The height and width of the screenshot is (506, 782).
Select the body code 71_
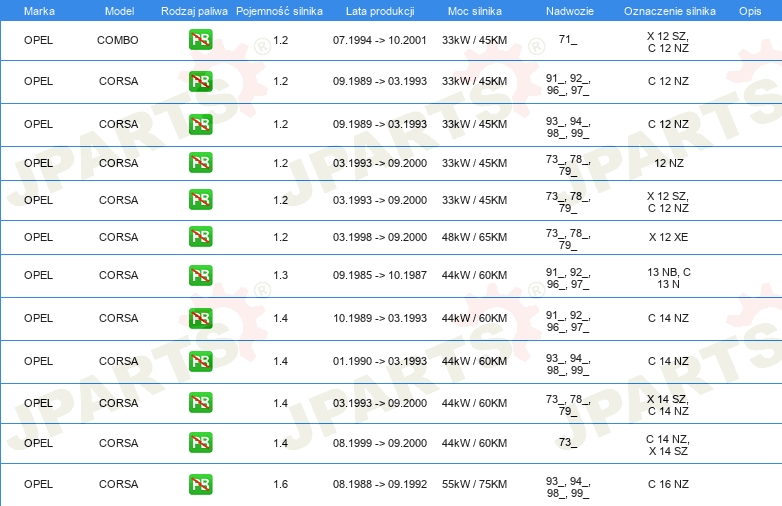tap(568, 39)
